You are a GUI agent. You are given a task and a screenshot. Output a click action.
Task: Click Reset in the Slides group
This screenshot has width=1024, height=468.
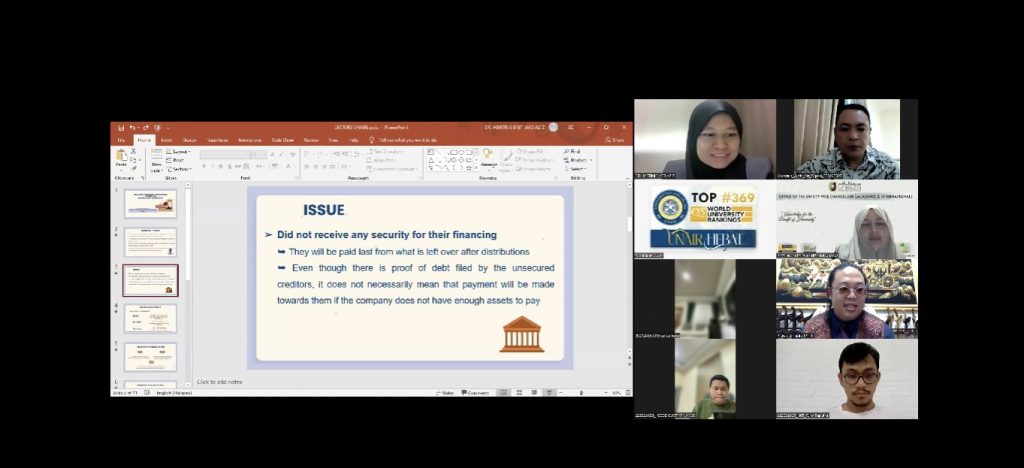[176, 160]
